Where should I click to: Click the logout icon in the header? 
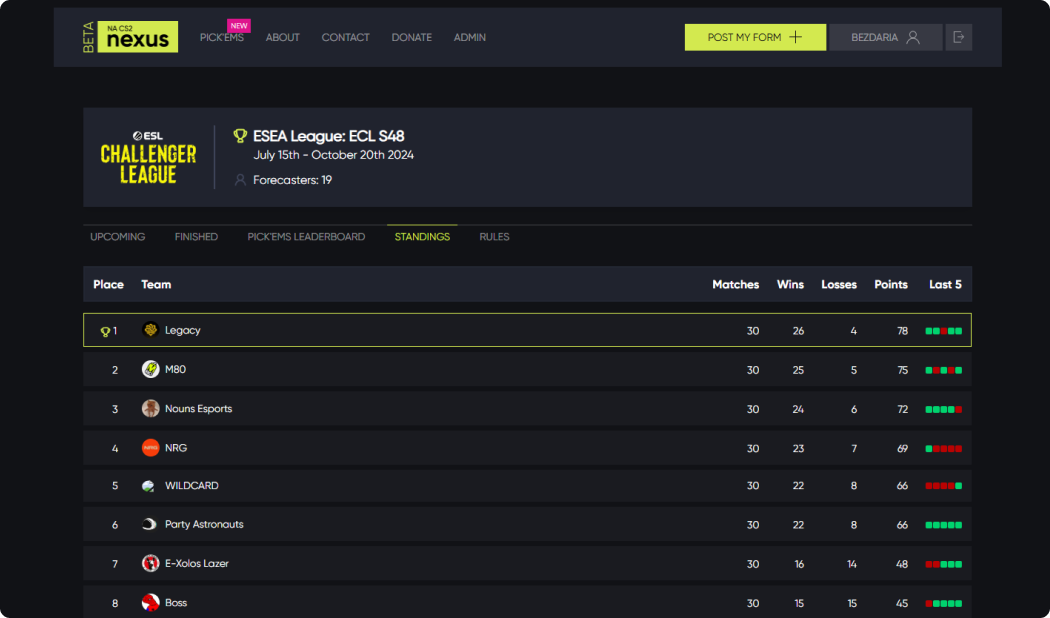coord(958,37)
